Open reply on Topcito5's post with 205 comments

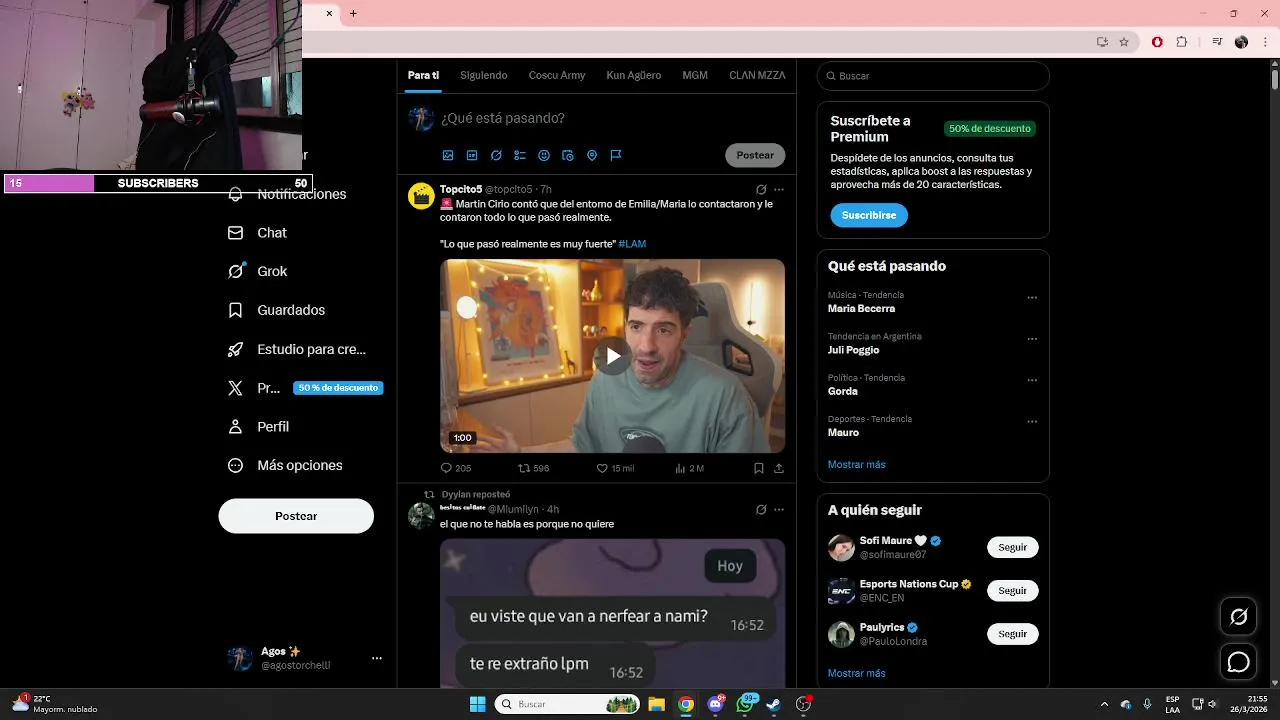click(456, 468)
